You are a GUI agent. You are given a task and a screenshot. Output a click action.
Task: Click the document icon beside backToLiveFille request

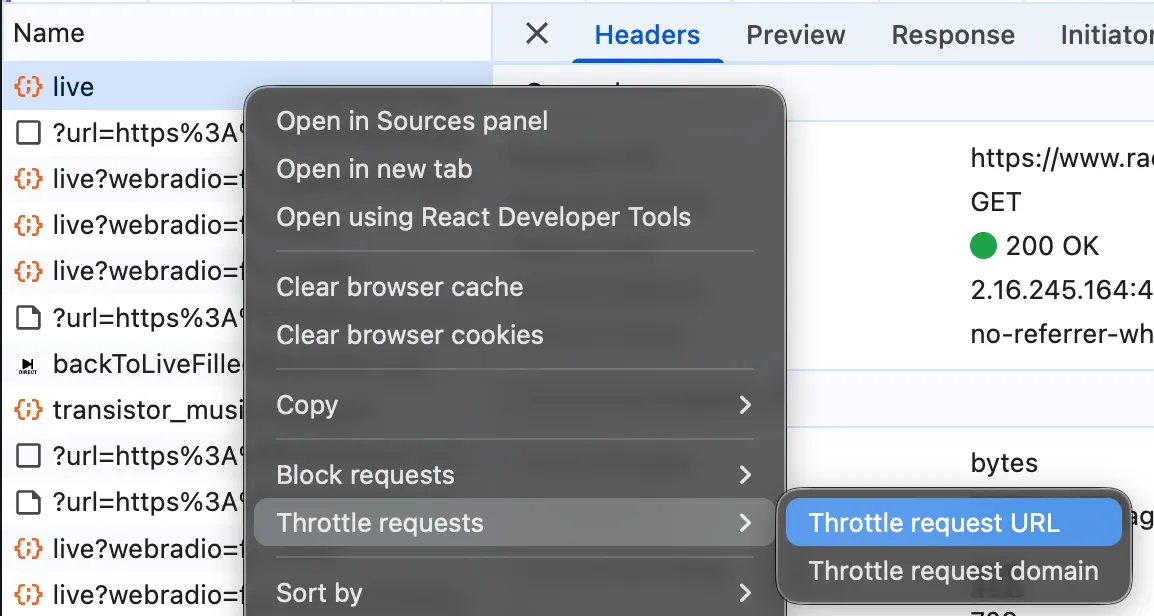(x=28, y=365)
